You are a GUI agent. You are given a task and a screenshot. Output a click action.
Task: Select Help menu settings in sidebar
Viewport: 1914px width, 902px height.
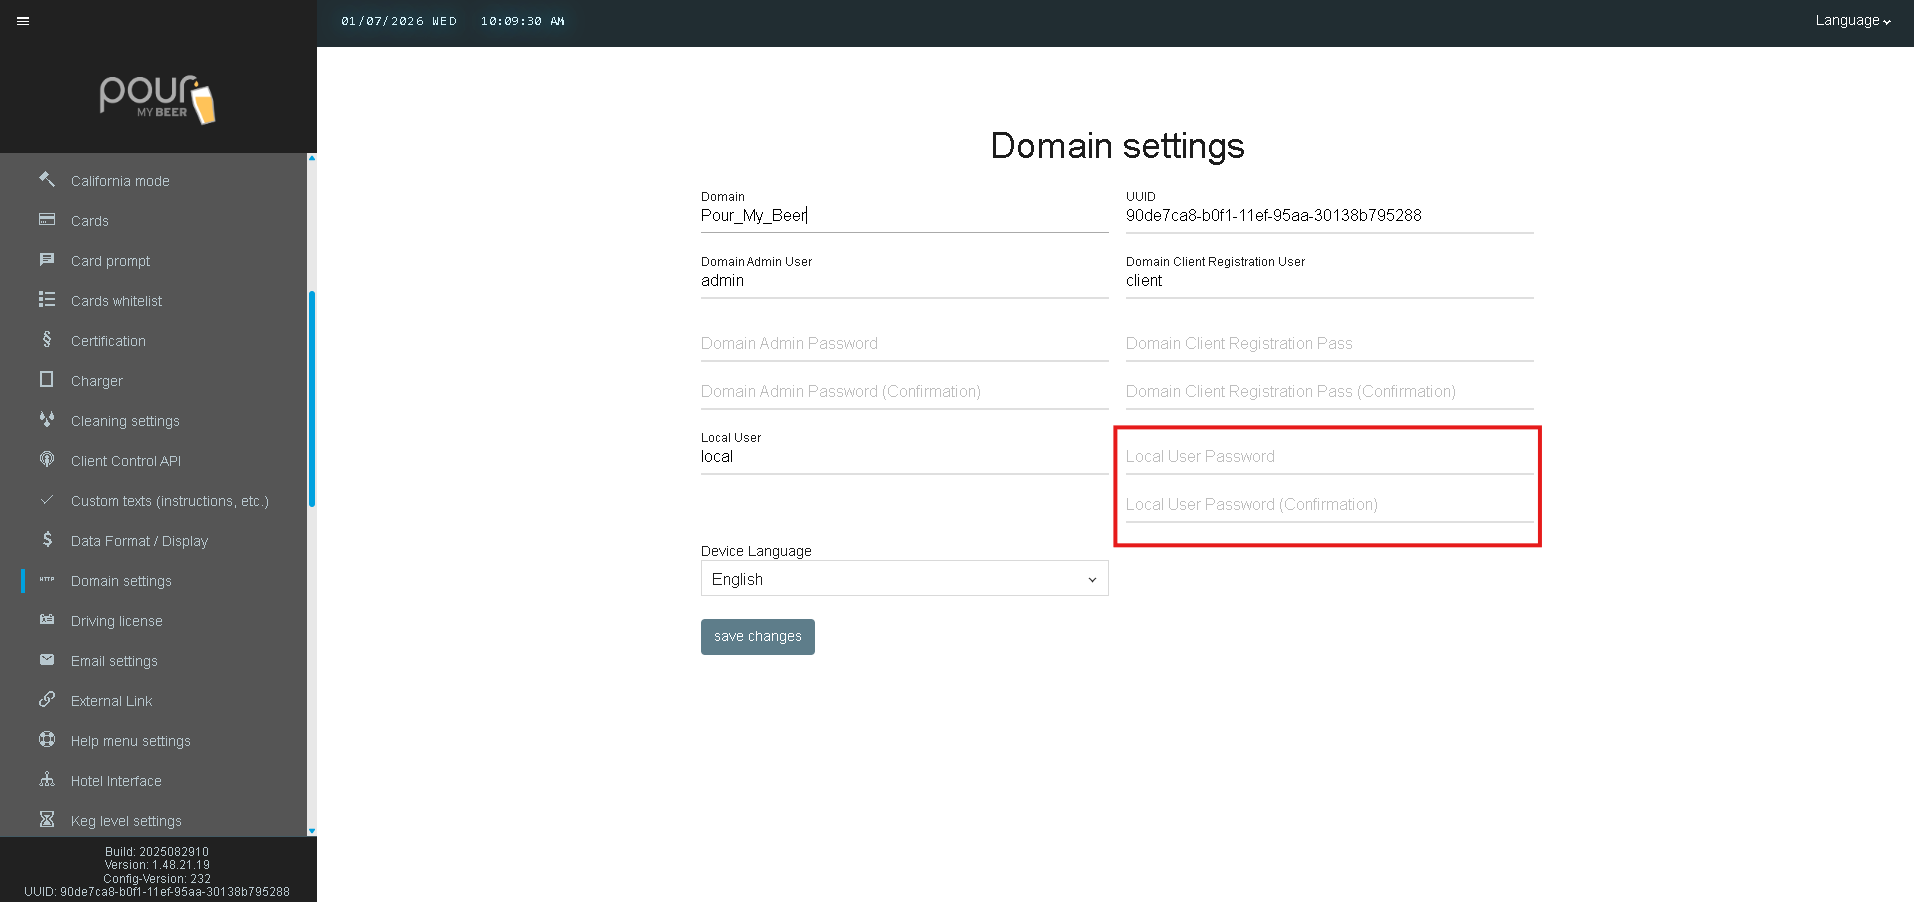pos(130,741)
